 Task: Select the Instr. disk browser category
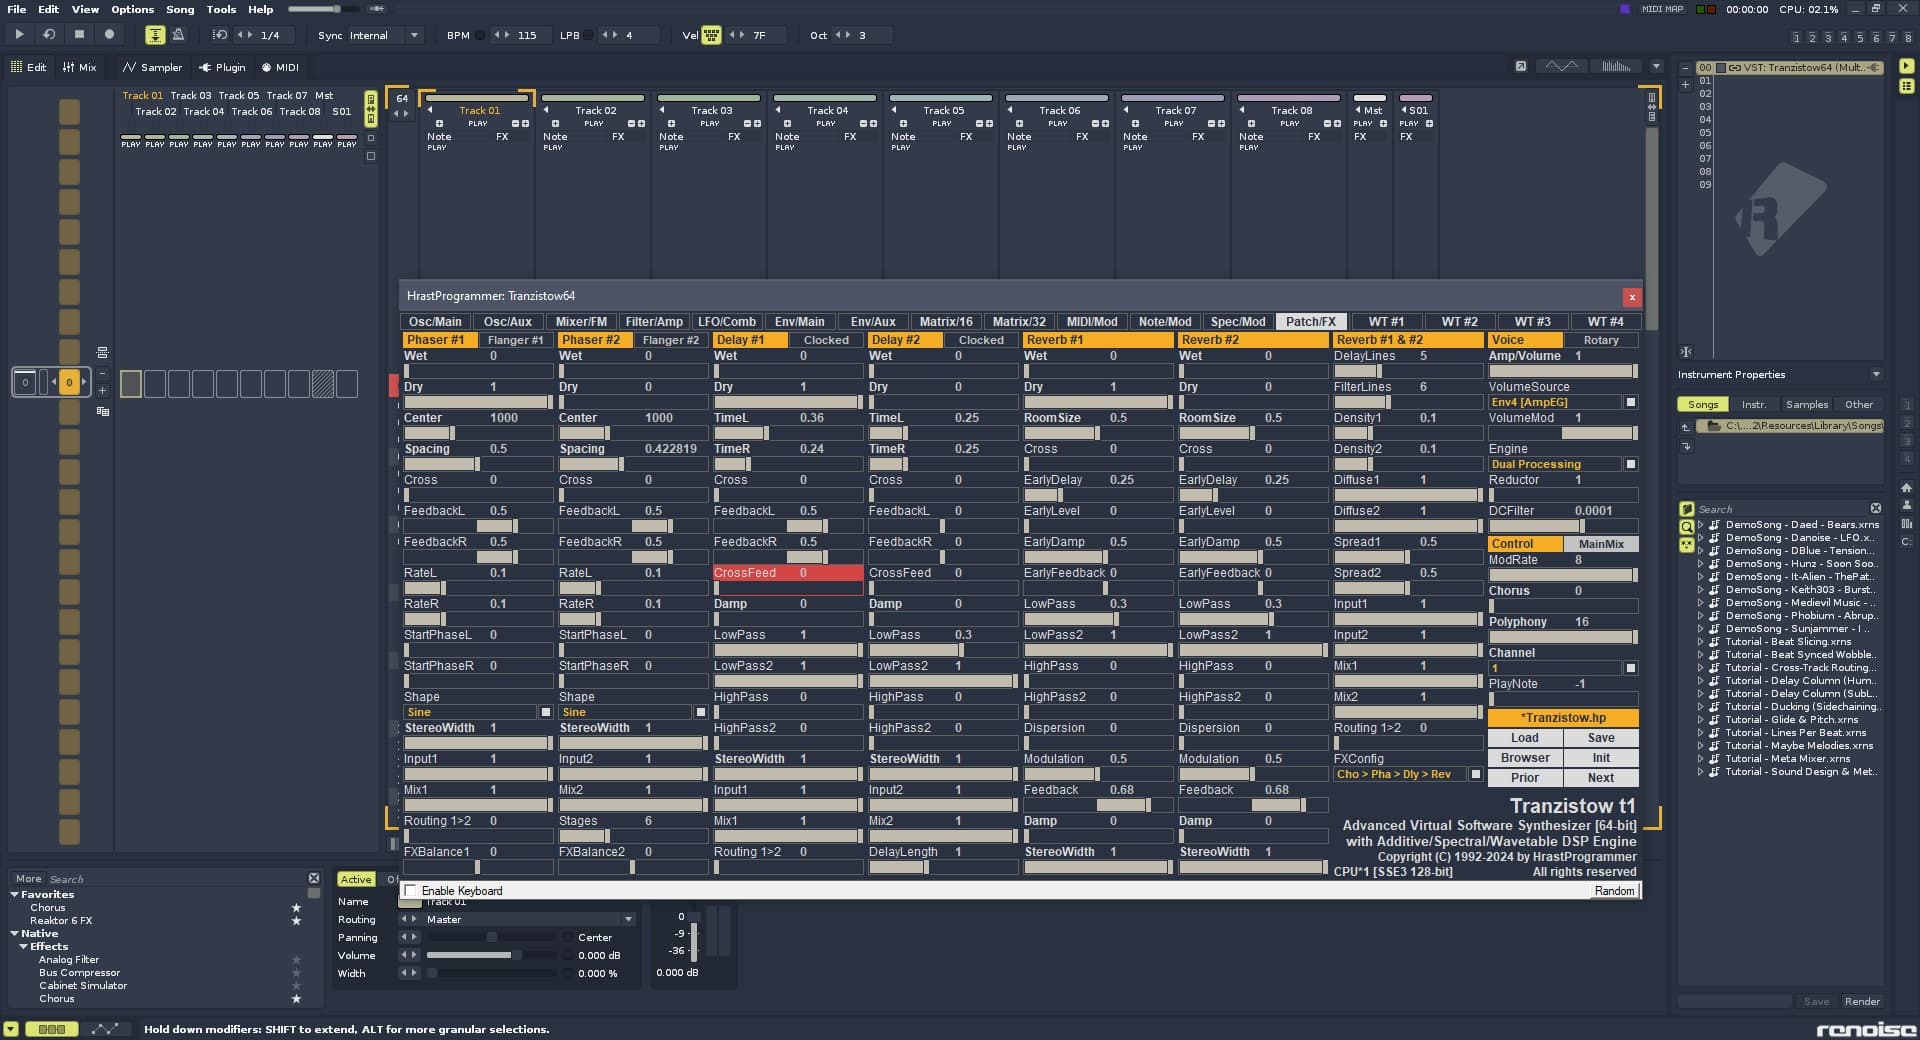(x=1753, y=405)
